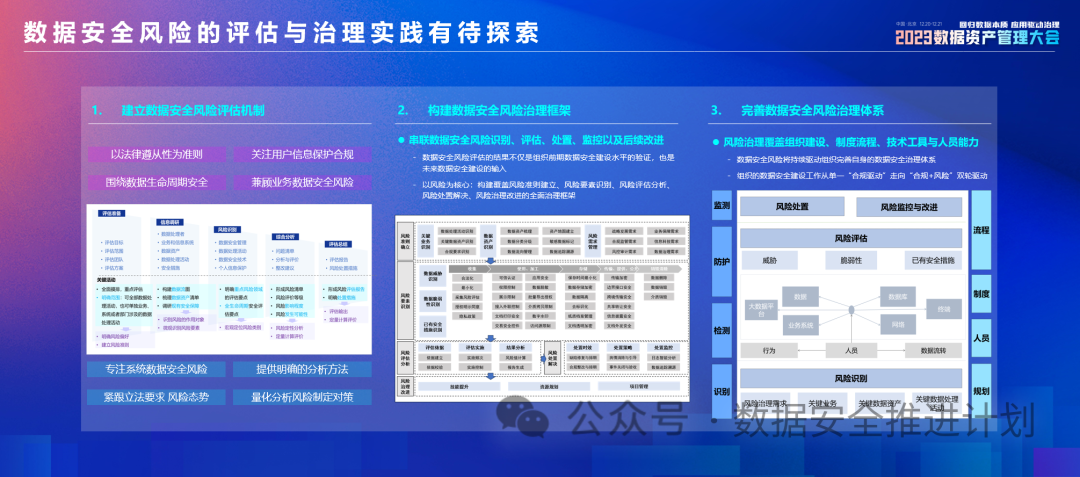Click the 风险监控与改进 box
The image size is (1080, 477).
click(x=909, y=207)
